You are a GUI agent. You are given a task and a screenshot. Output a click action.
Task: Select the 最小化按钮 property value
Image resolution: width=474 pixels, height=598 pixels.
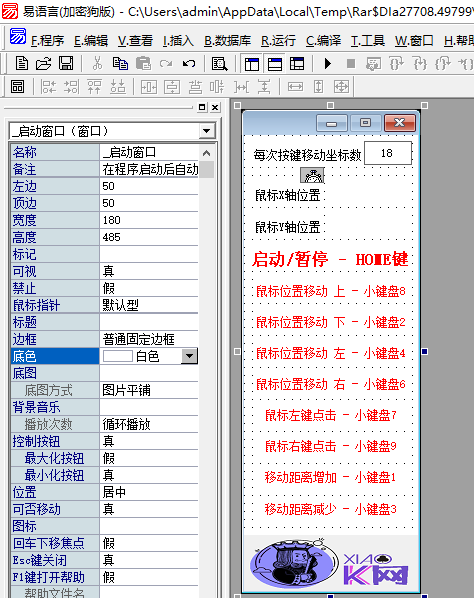149,475
